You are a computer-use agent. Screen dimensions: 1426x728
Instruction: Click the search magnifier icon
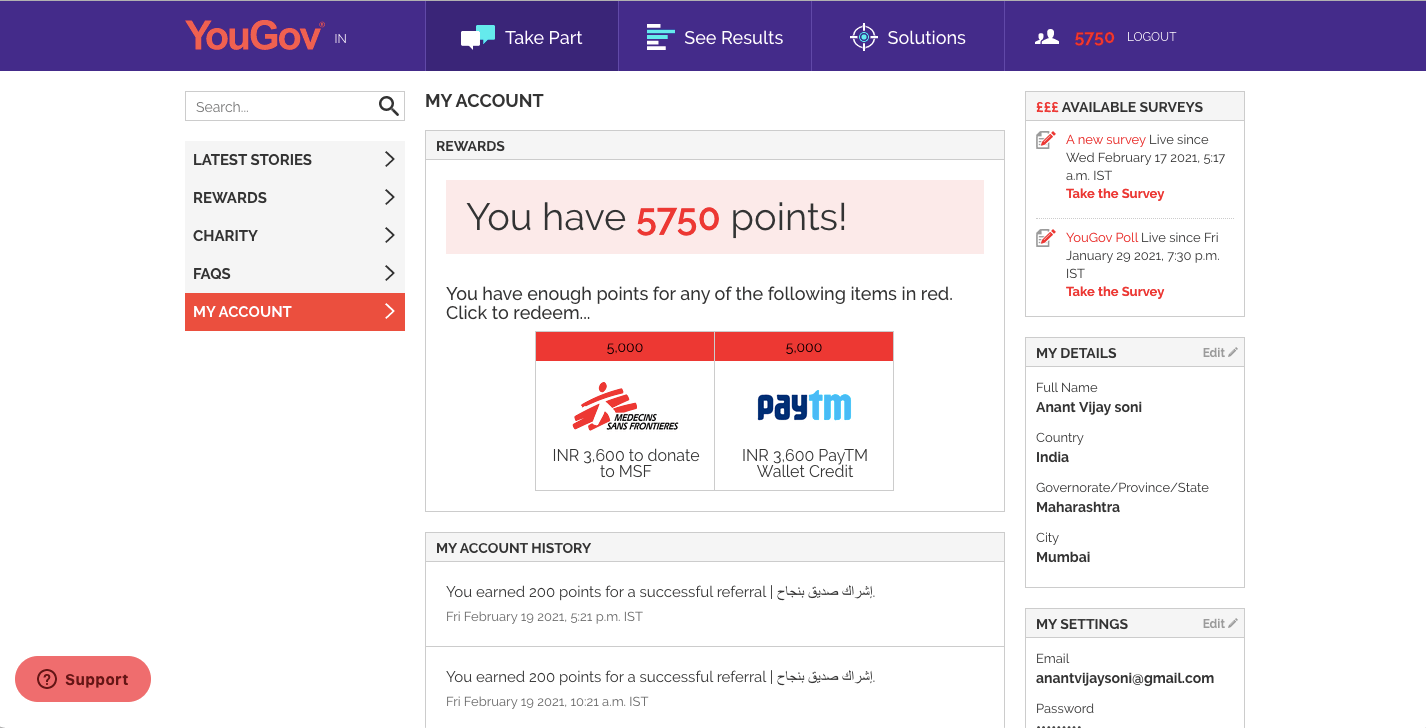[x=388, y=106]
